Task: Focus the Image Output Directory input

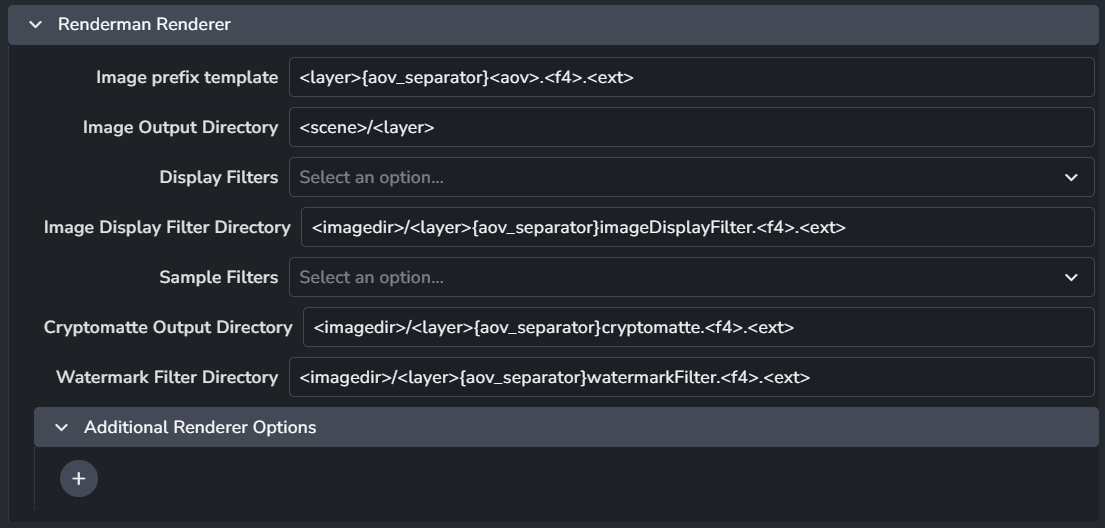Action: [x=691, y=127]
